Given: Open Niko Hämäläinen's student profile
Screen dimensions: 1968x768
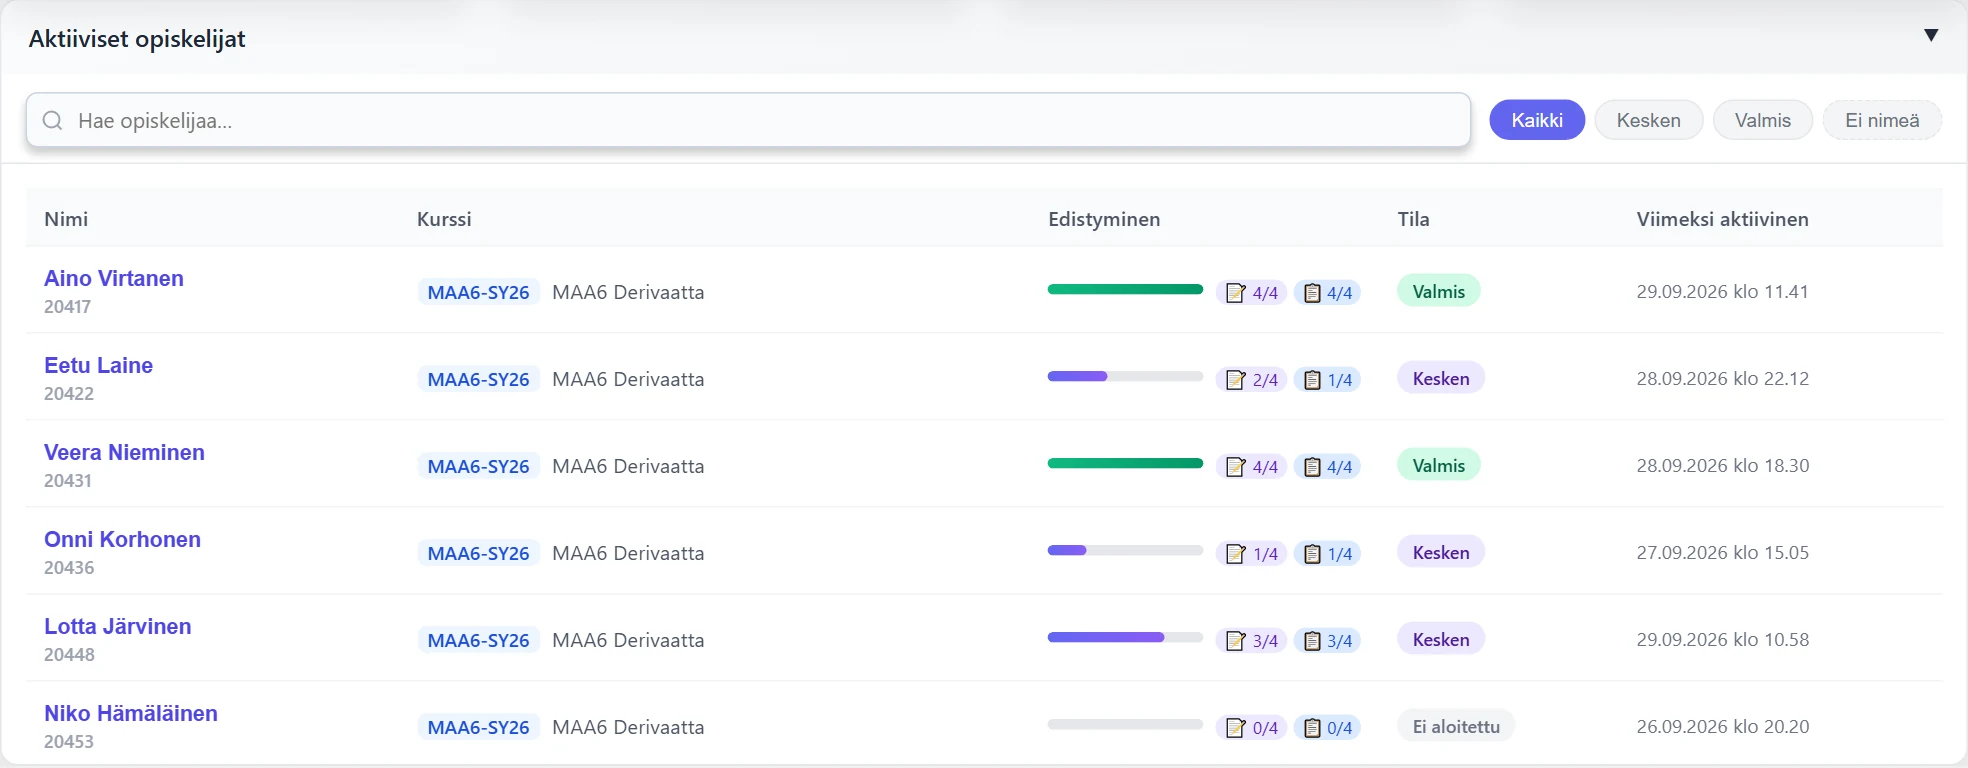Looking at the screenshot, I should pos(131,713).
